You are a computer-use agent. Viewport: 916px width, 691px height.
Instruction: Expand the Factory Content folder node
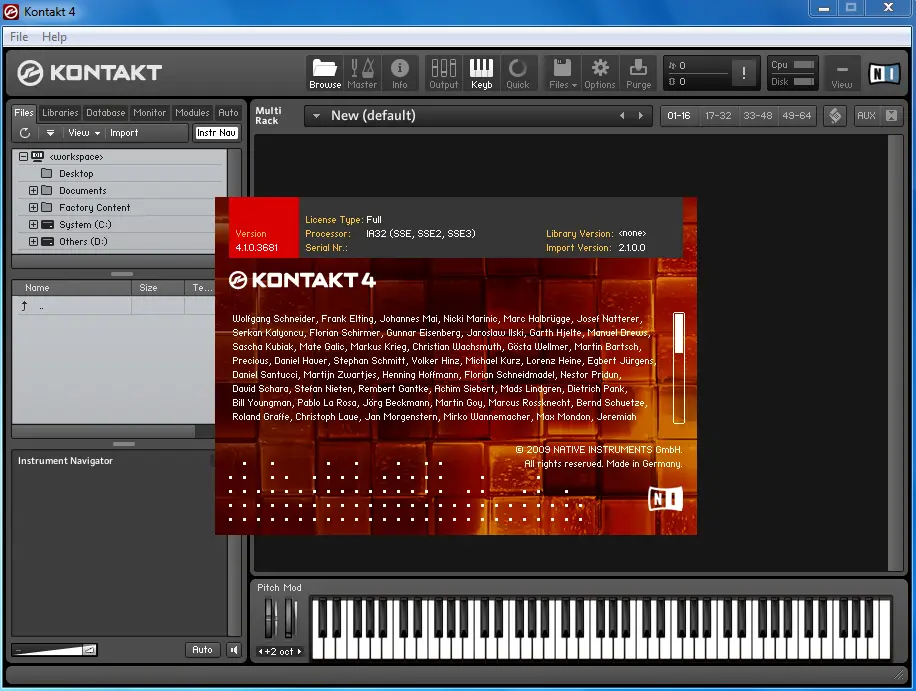[x=33, y=207]
